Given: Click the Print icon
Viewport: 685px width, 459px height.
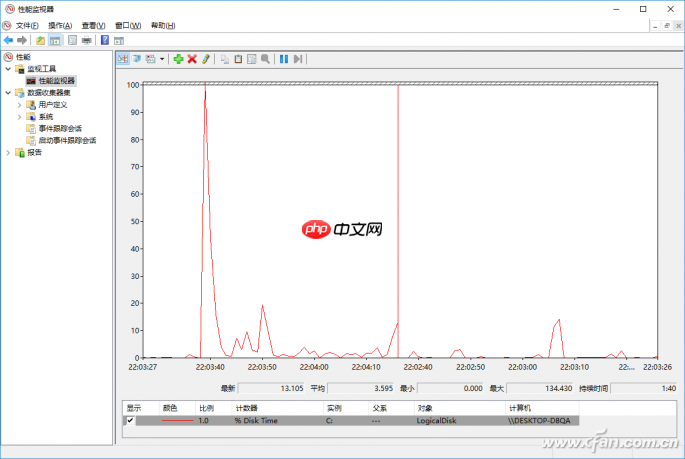Looking at the screenshot, I should (87, 40).
